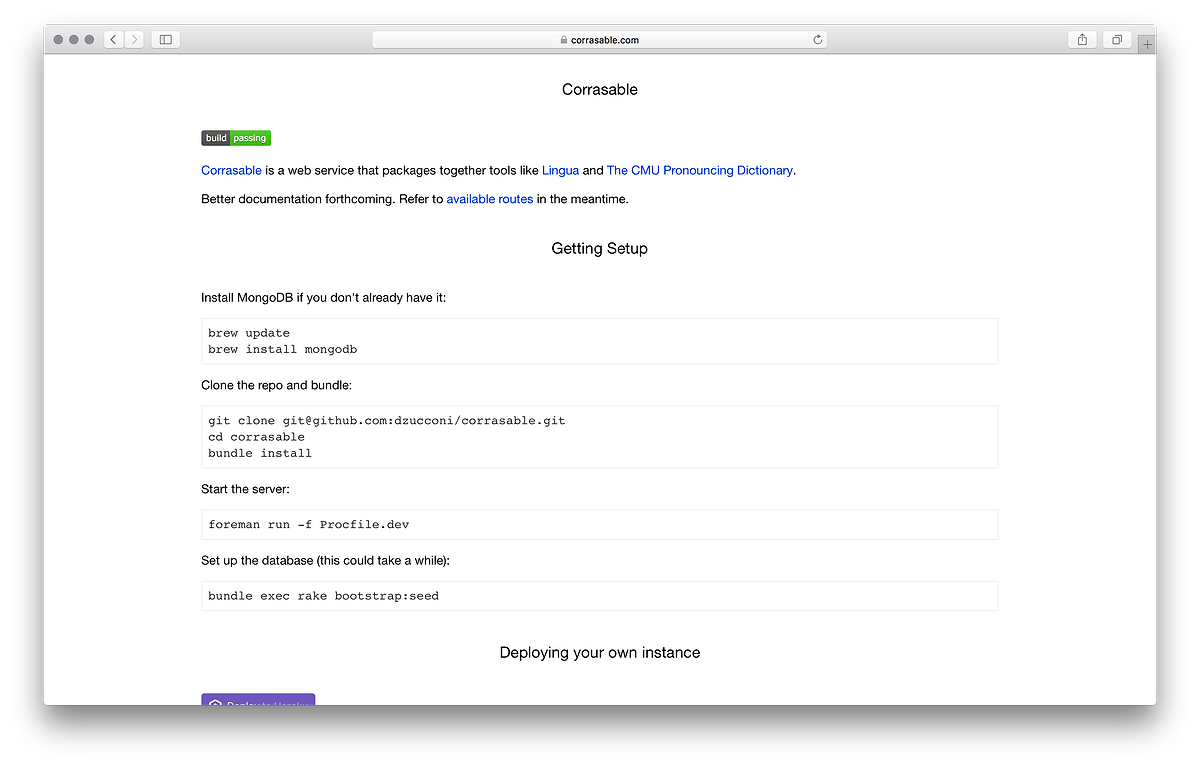Click the padlock icon in address bar
This screenshot has height=767, width=1200.
click(x=564, y=40)
